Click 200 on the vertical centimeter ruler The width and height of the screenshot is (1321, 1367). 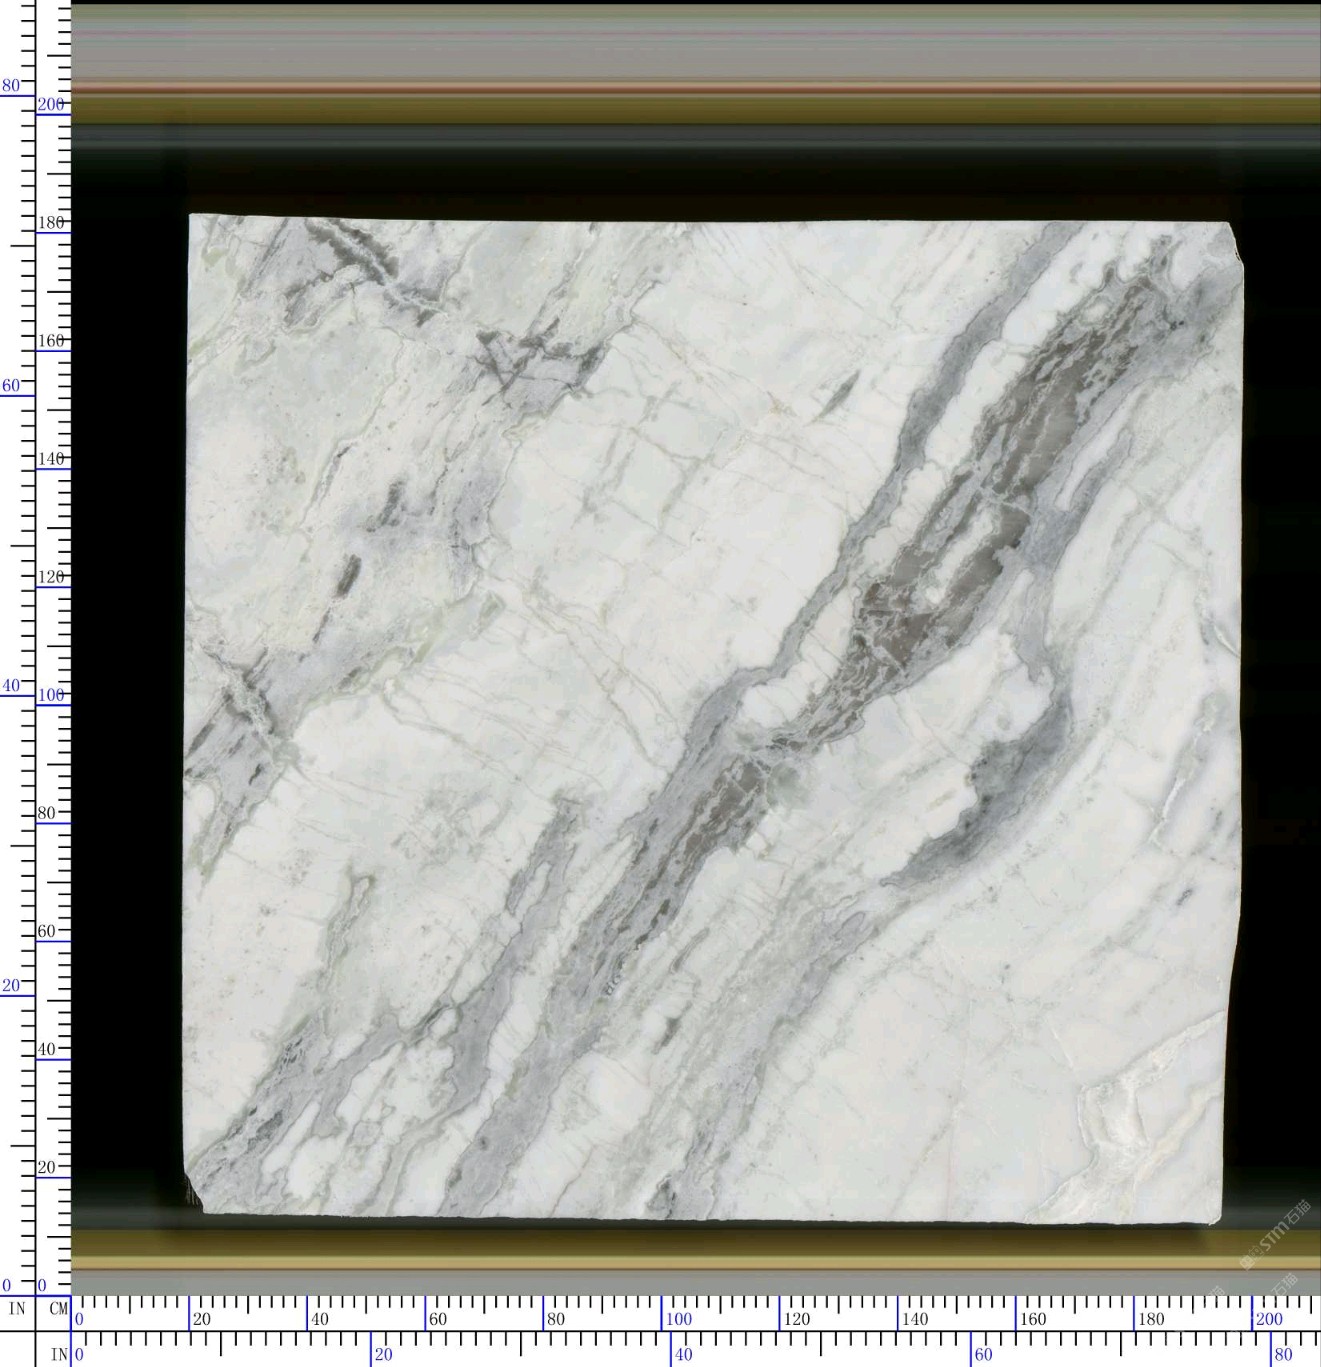[50, 104]
